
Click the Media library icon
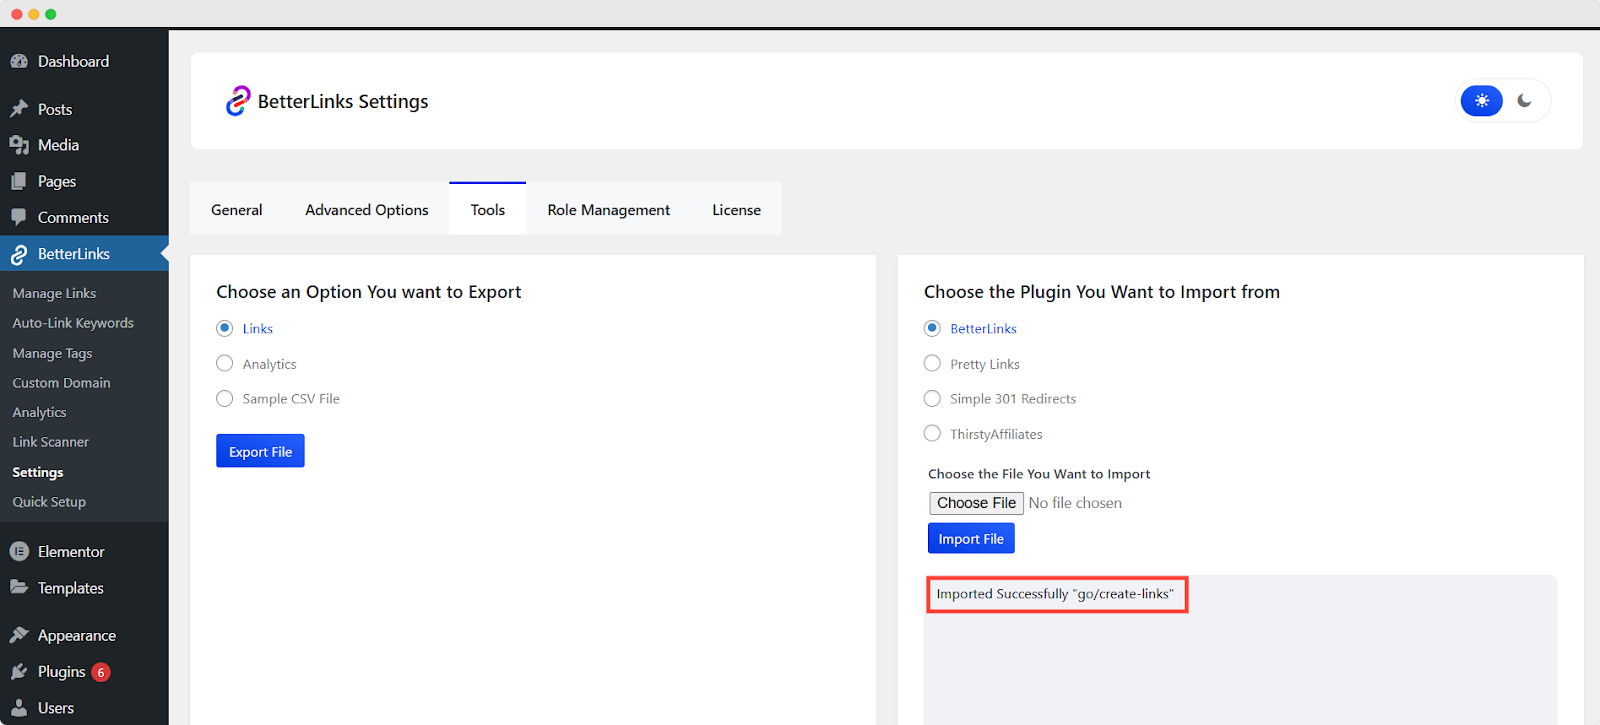click(19, 145)
